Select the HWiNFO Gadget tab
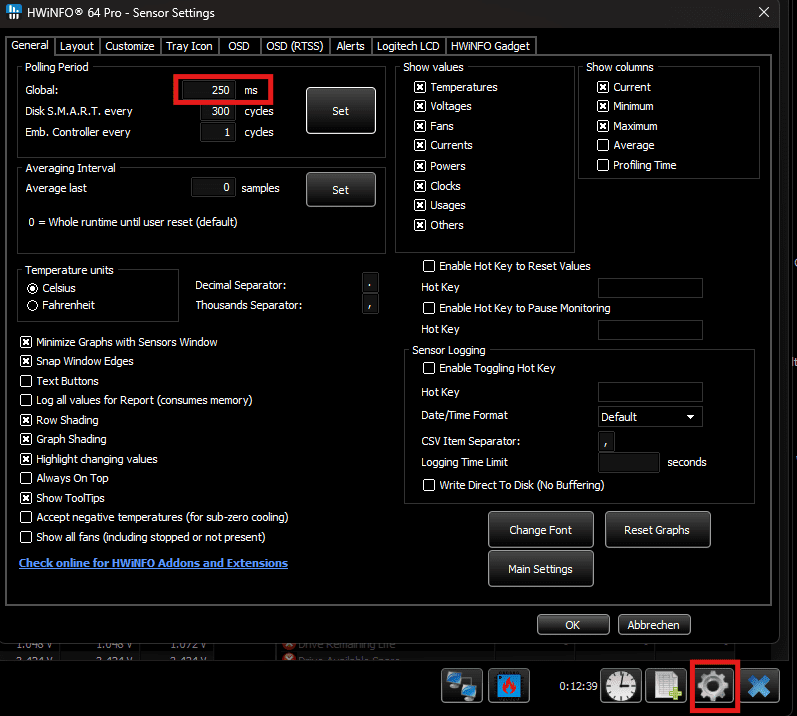This screenshot has width=797, height=716. 491,46
